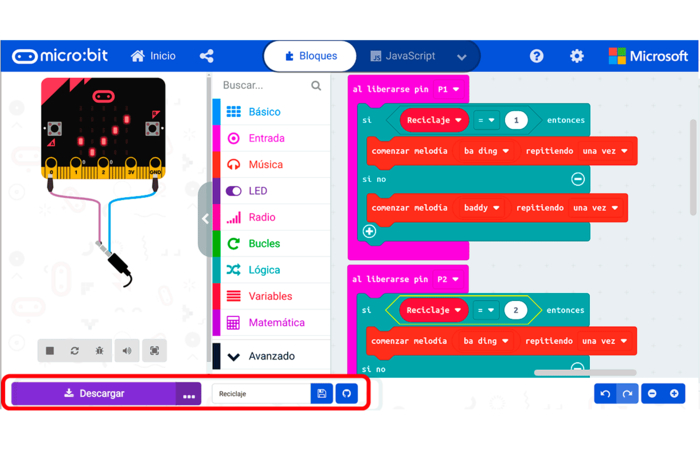Toggle simulator debug mode bug icon
This screenshot has width=700, height=450.
[99, 351]
